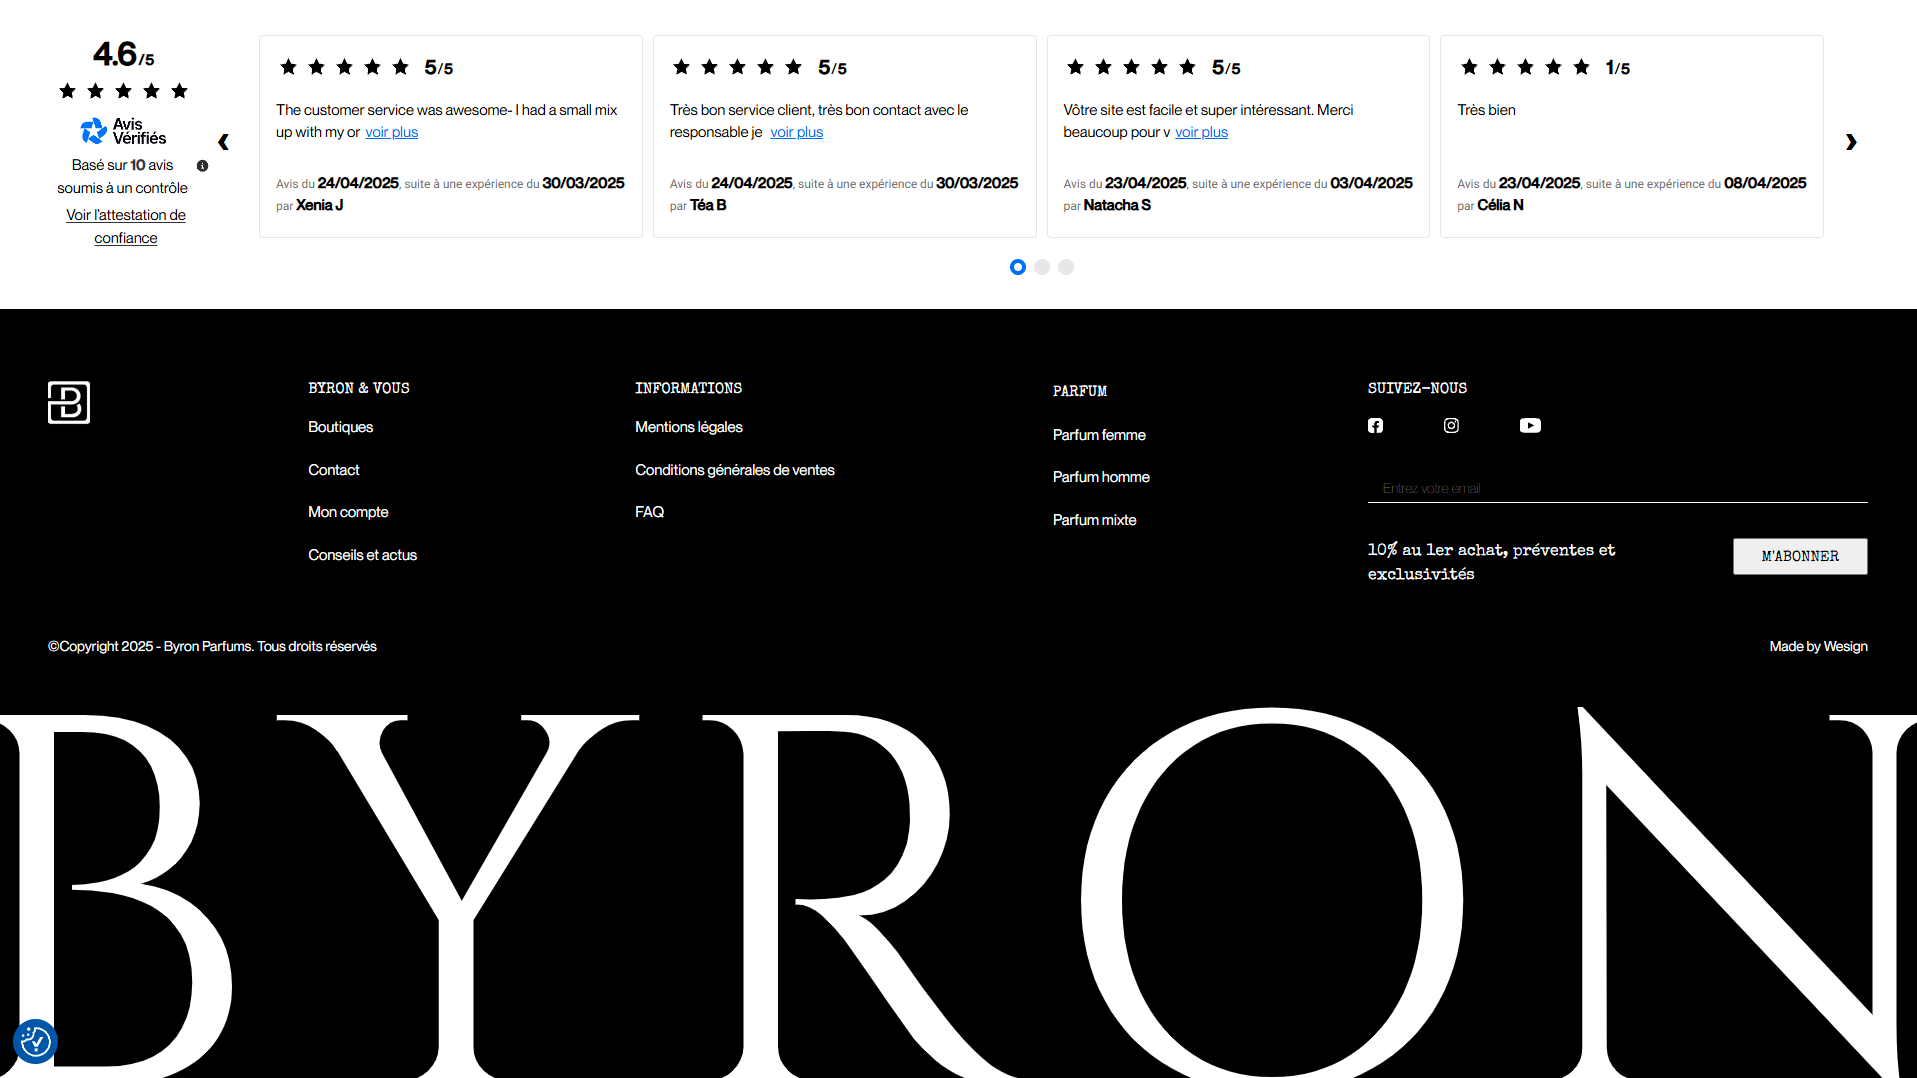The width and height of the screenshot is (1917, 1078).
Task: Click the Avis Vérifiés logo
Action: (x=123, y=131)
